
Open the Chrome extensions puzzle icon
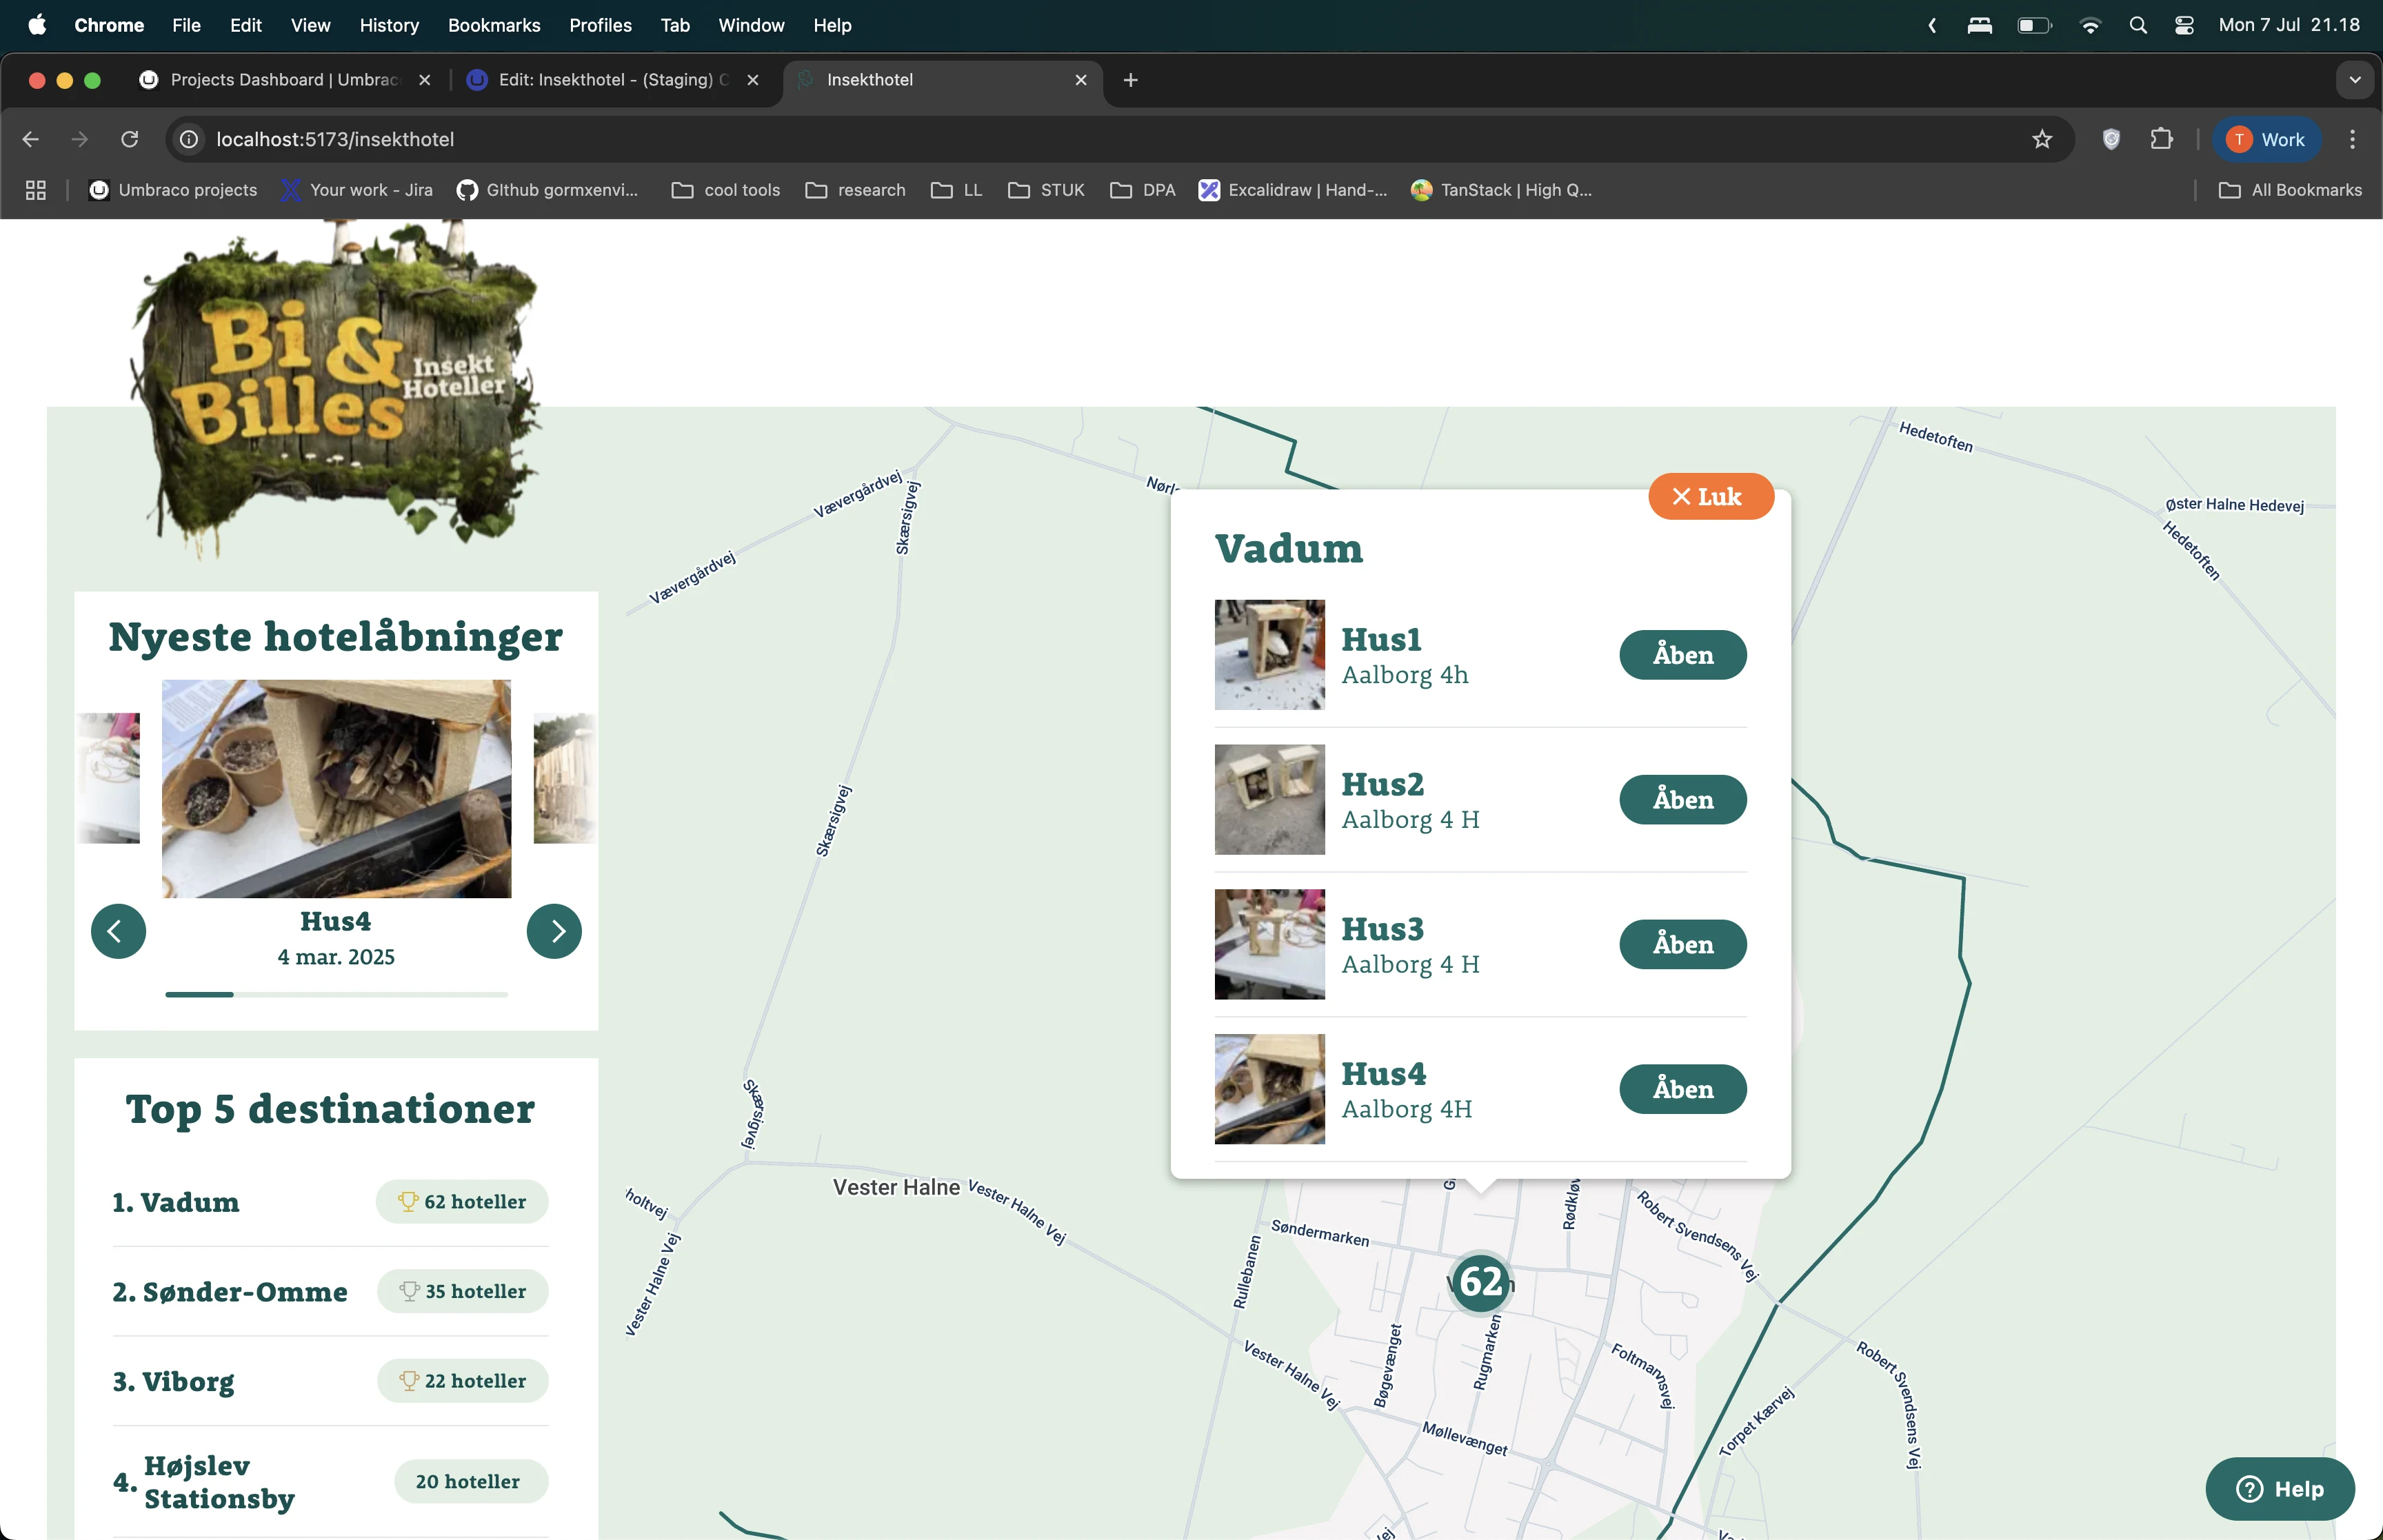[x=2162, y=139]
